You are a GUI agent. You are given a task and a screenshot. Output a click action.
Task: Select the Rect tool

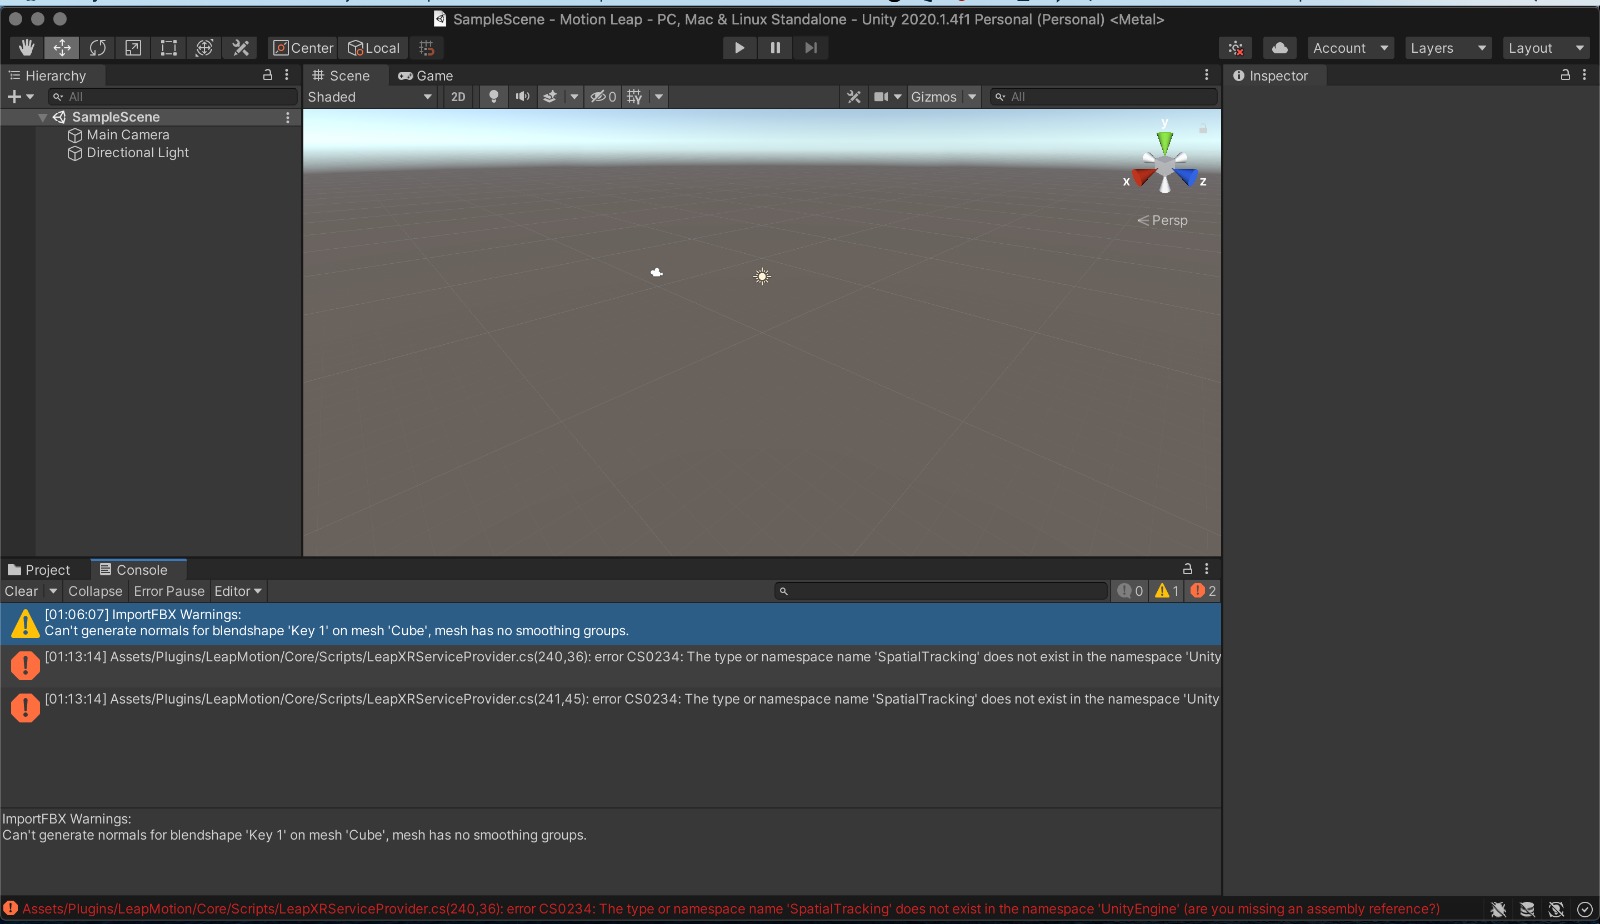click(x=169, y=48)
